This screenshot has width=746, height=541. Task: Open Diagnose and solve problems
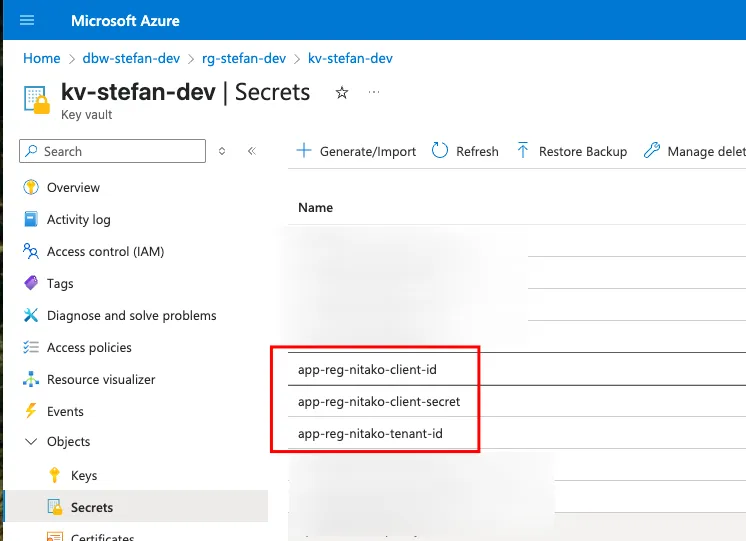pyautogui.click(x=131, y=315)
